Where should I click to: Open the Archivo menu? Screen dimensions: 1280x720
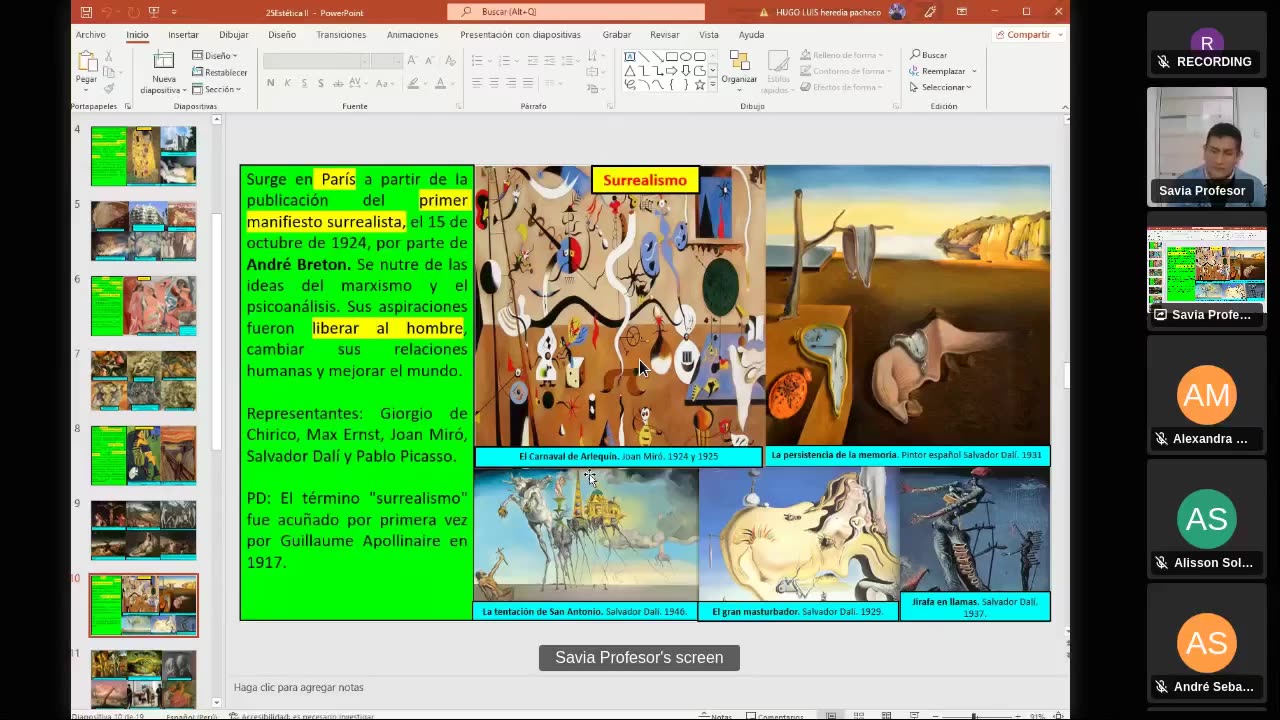click(x=90, y=35)
